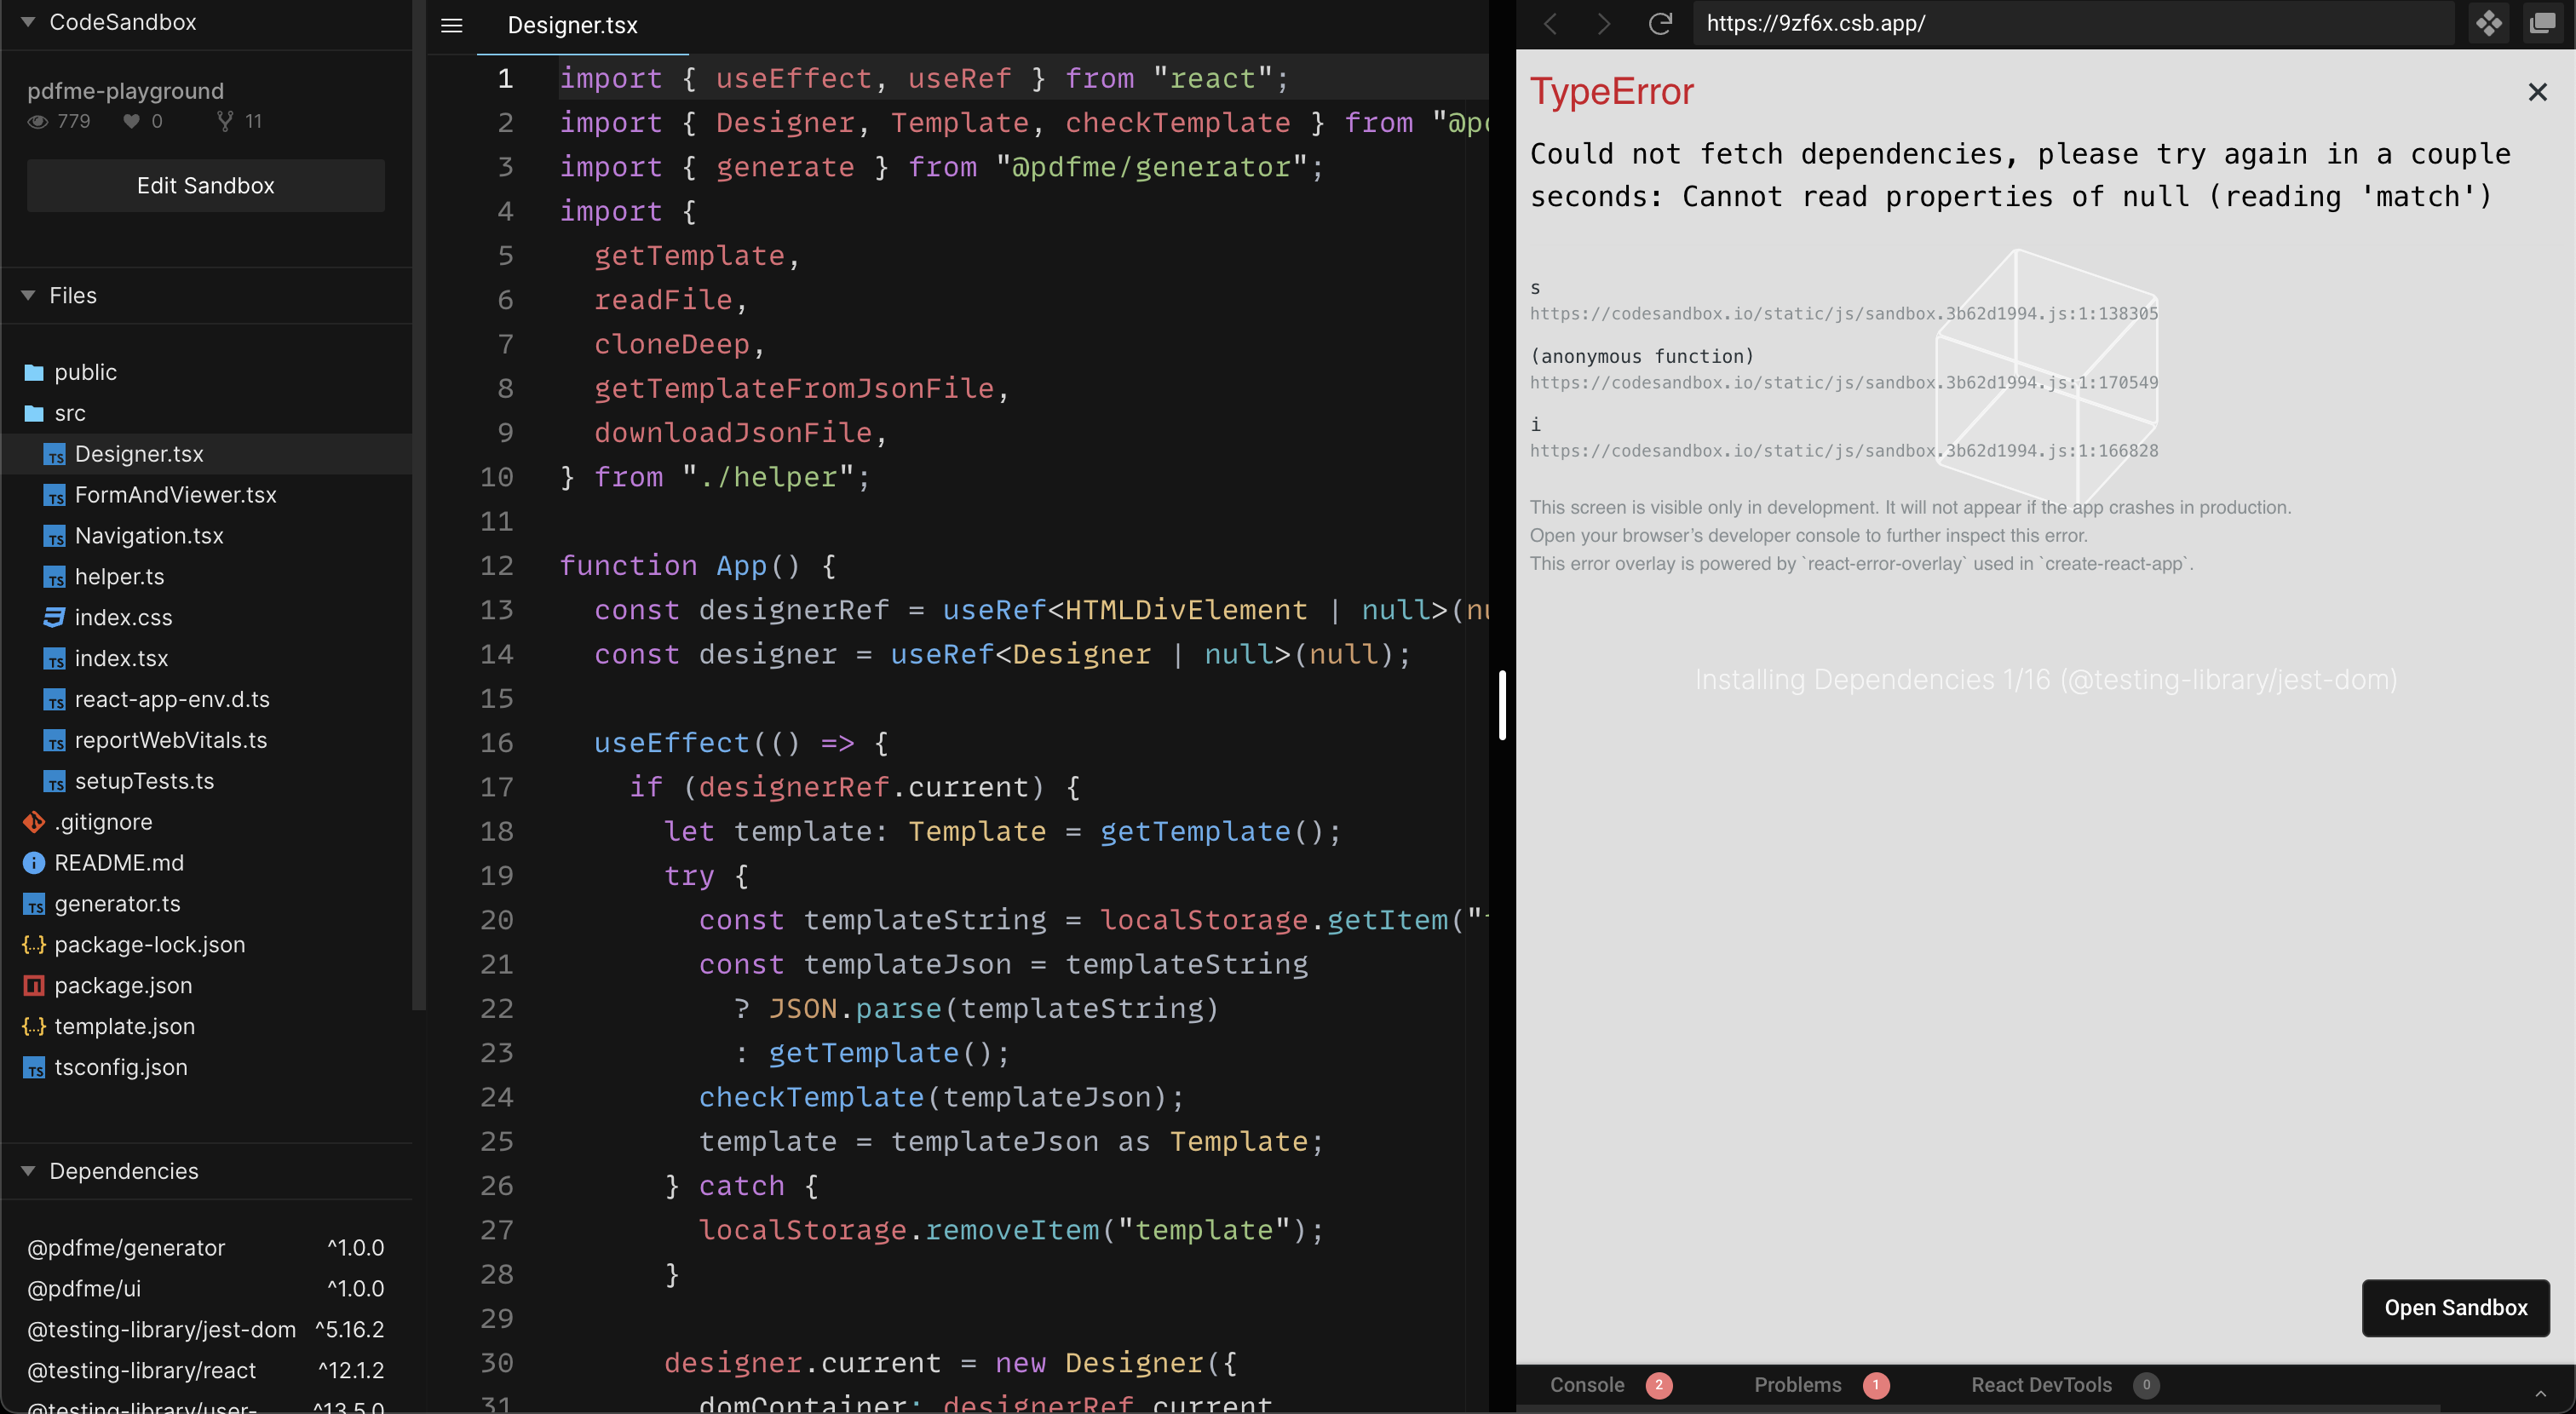Screen dimensions: 2576x1414
Task: Click the views eye icon
Action: [38, 121]
